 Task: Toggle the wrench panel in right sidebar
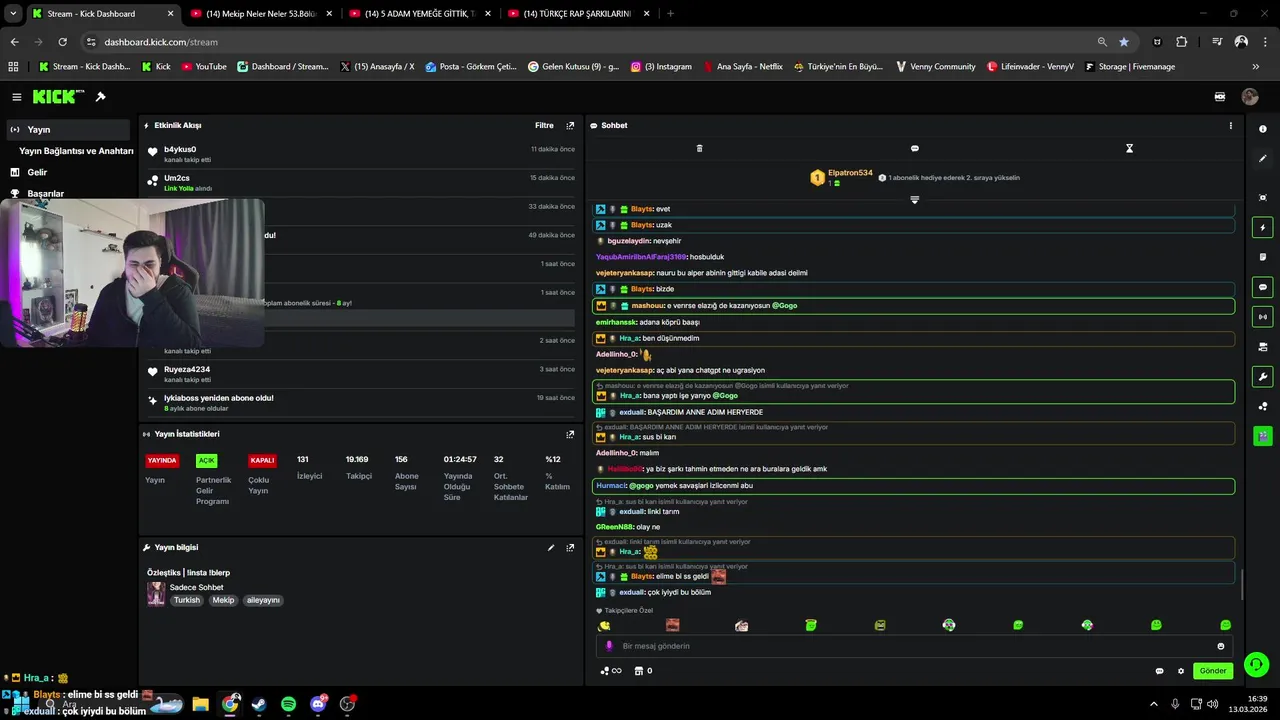[1263, 377]
